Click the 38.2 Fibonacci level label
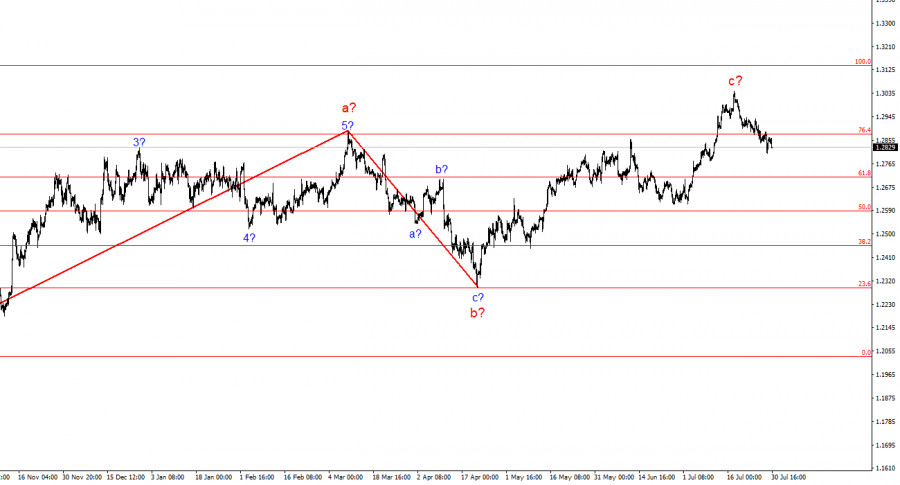This screenshot has width=900, height=485. pos(864,242)
